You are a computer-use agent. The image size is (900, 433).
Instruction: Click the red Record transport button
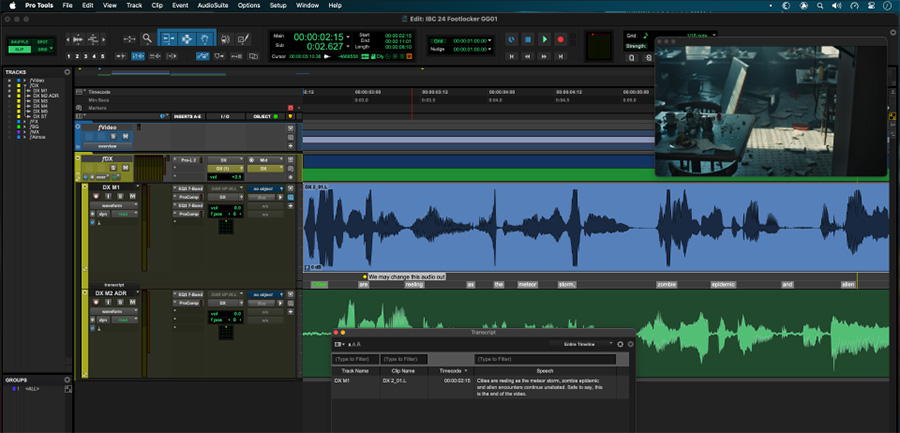[561, 39]
